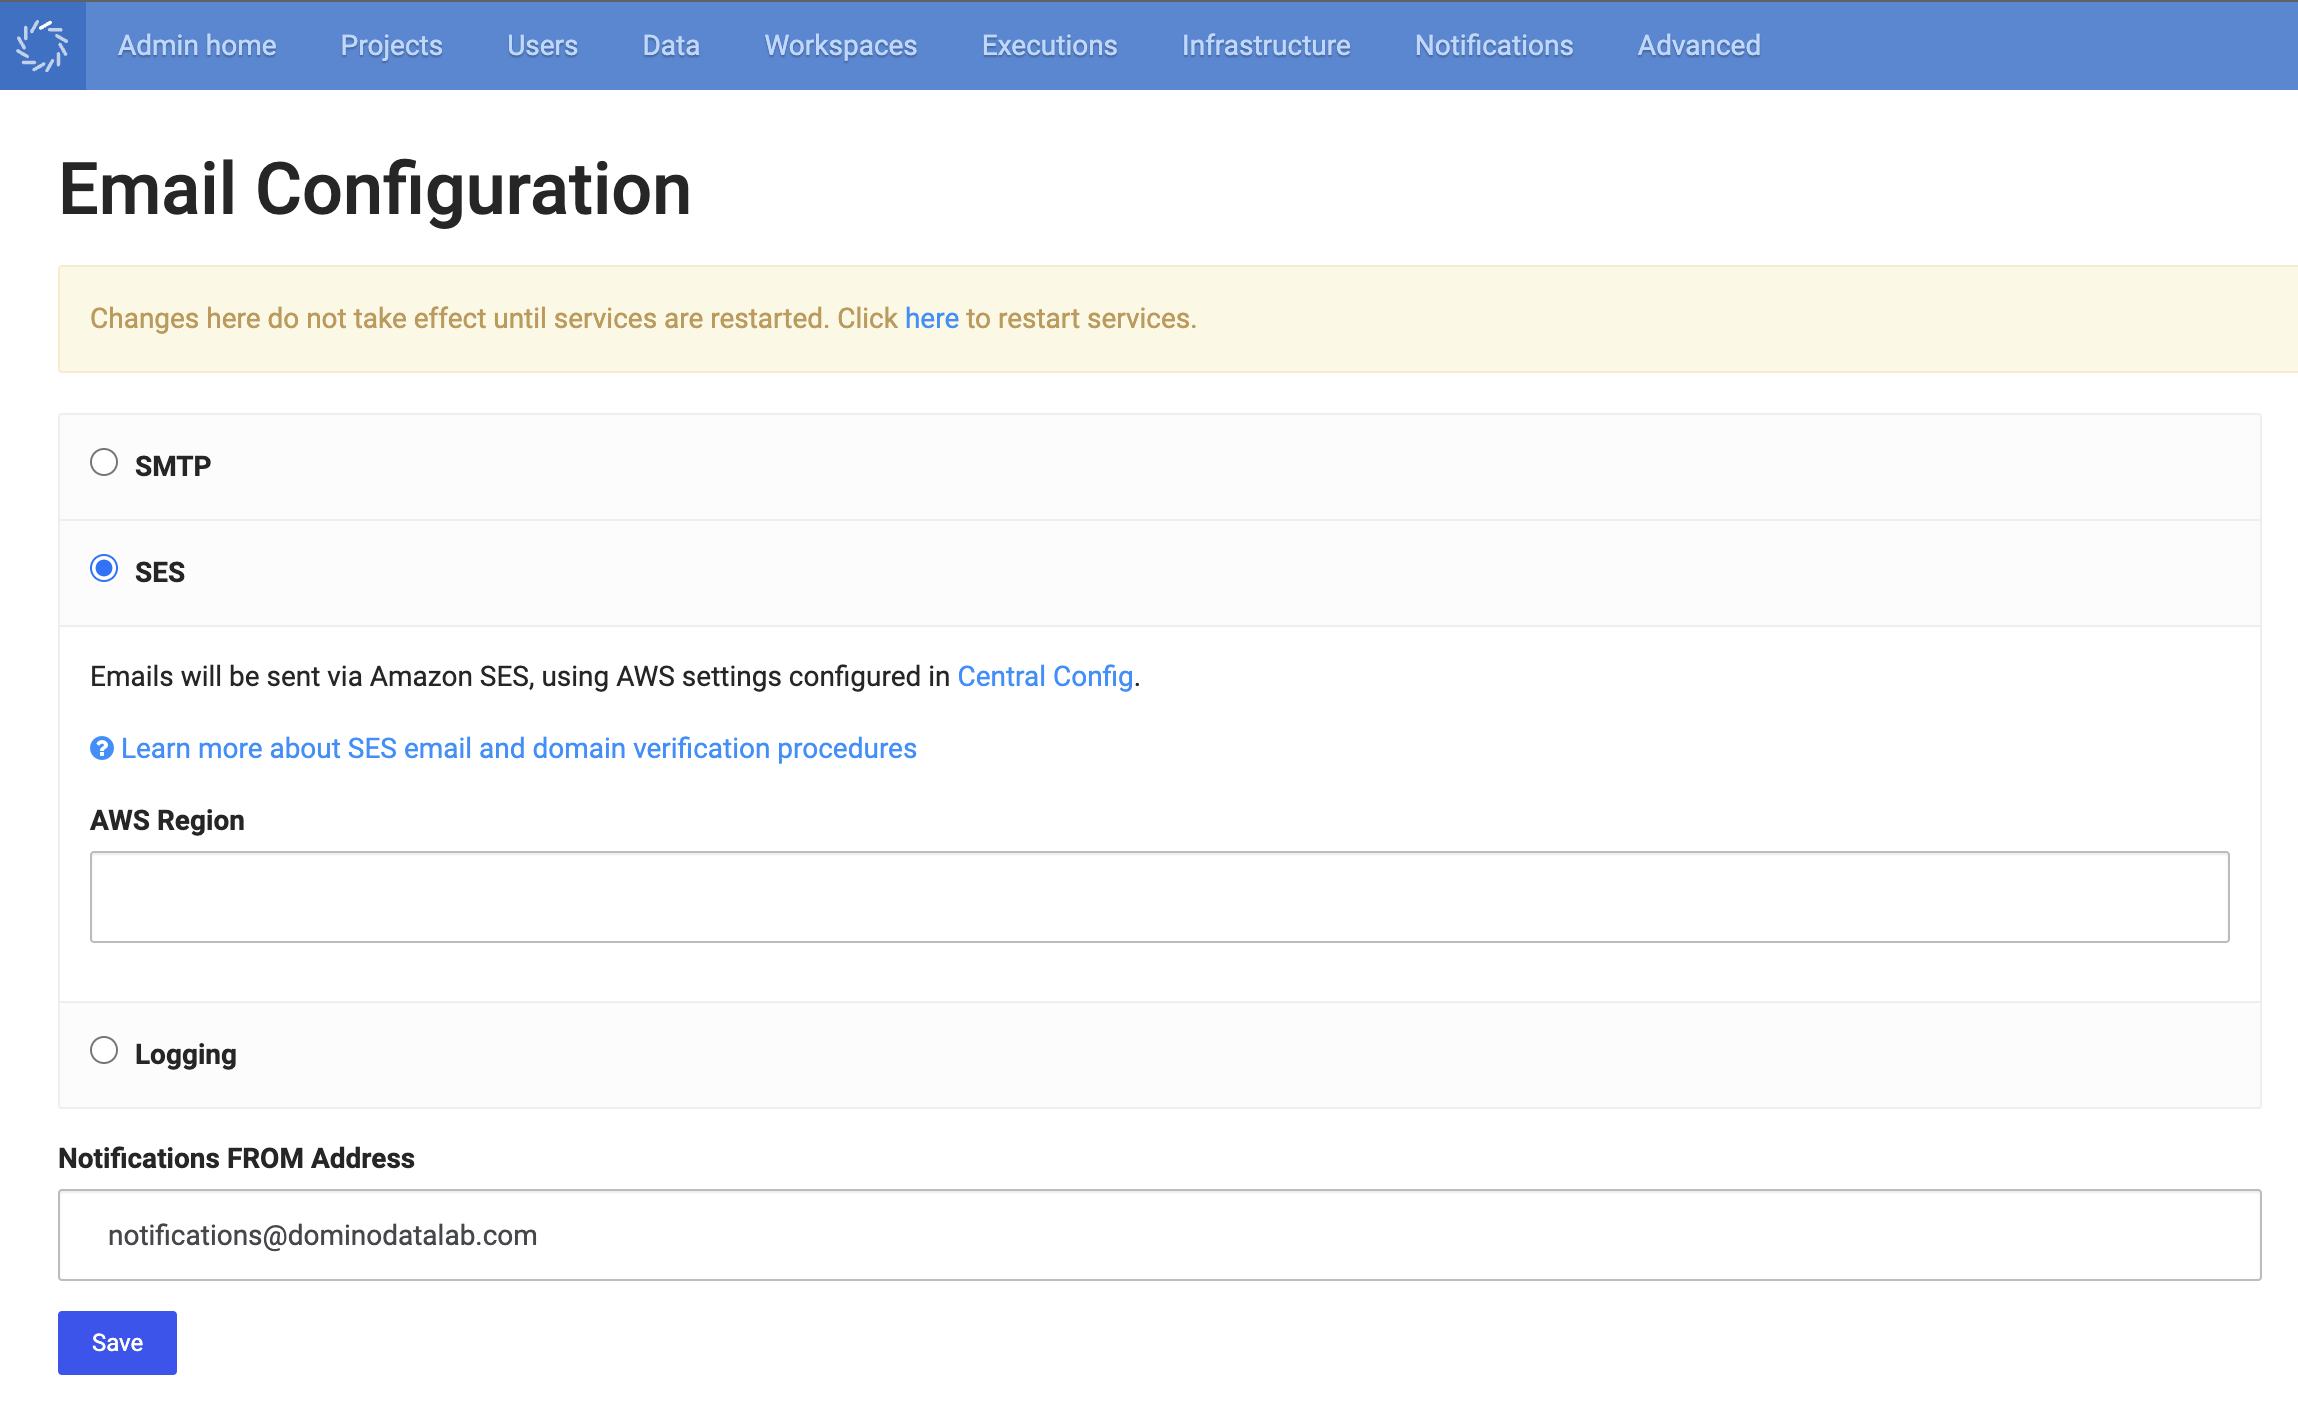This screenshot has width=2298, height=1404.
Task: Open the Executions menu
Action: [x=1049, y=46]
